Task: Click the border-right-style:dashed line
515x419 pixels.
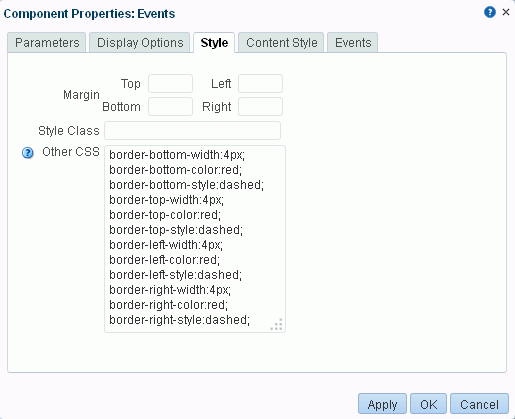Action: click(179, 320)
